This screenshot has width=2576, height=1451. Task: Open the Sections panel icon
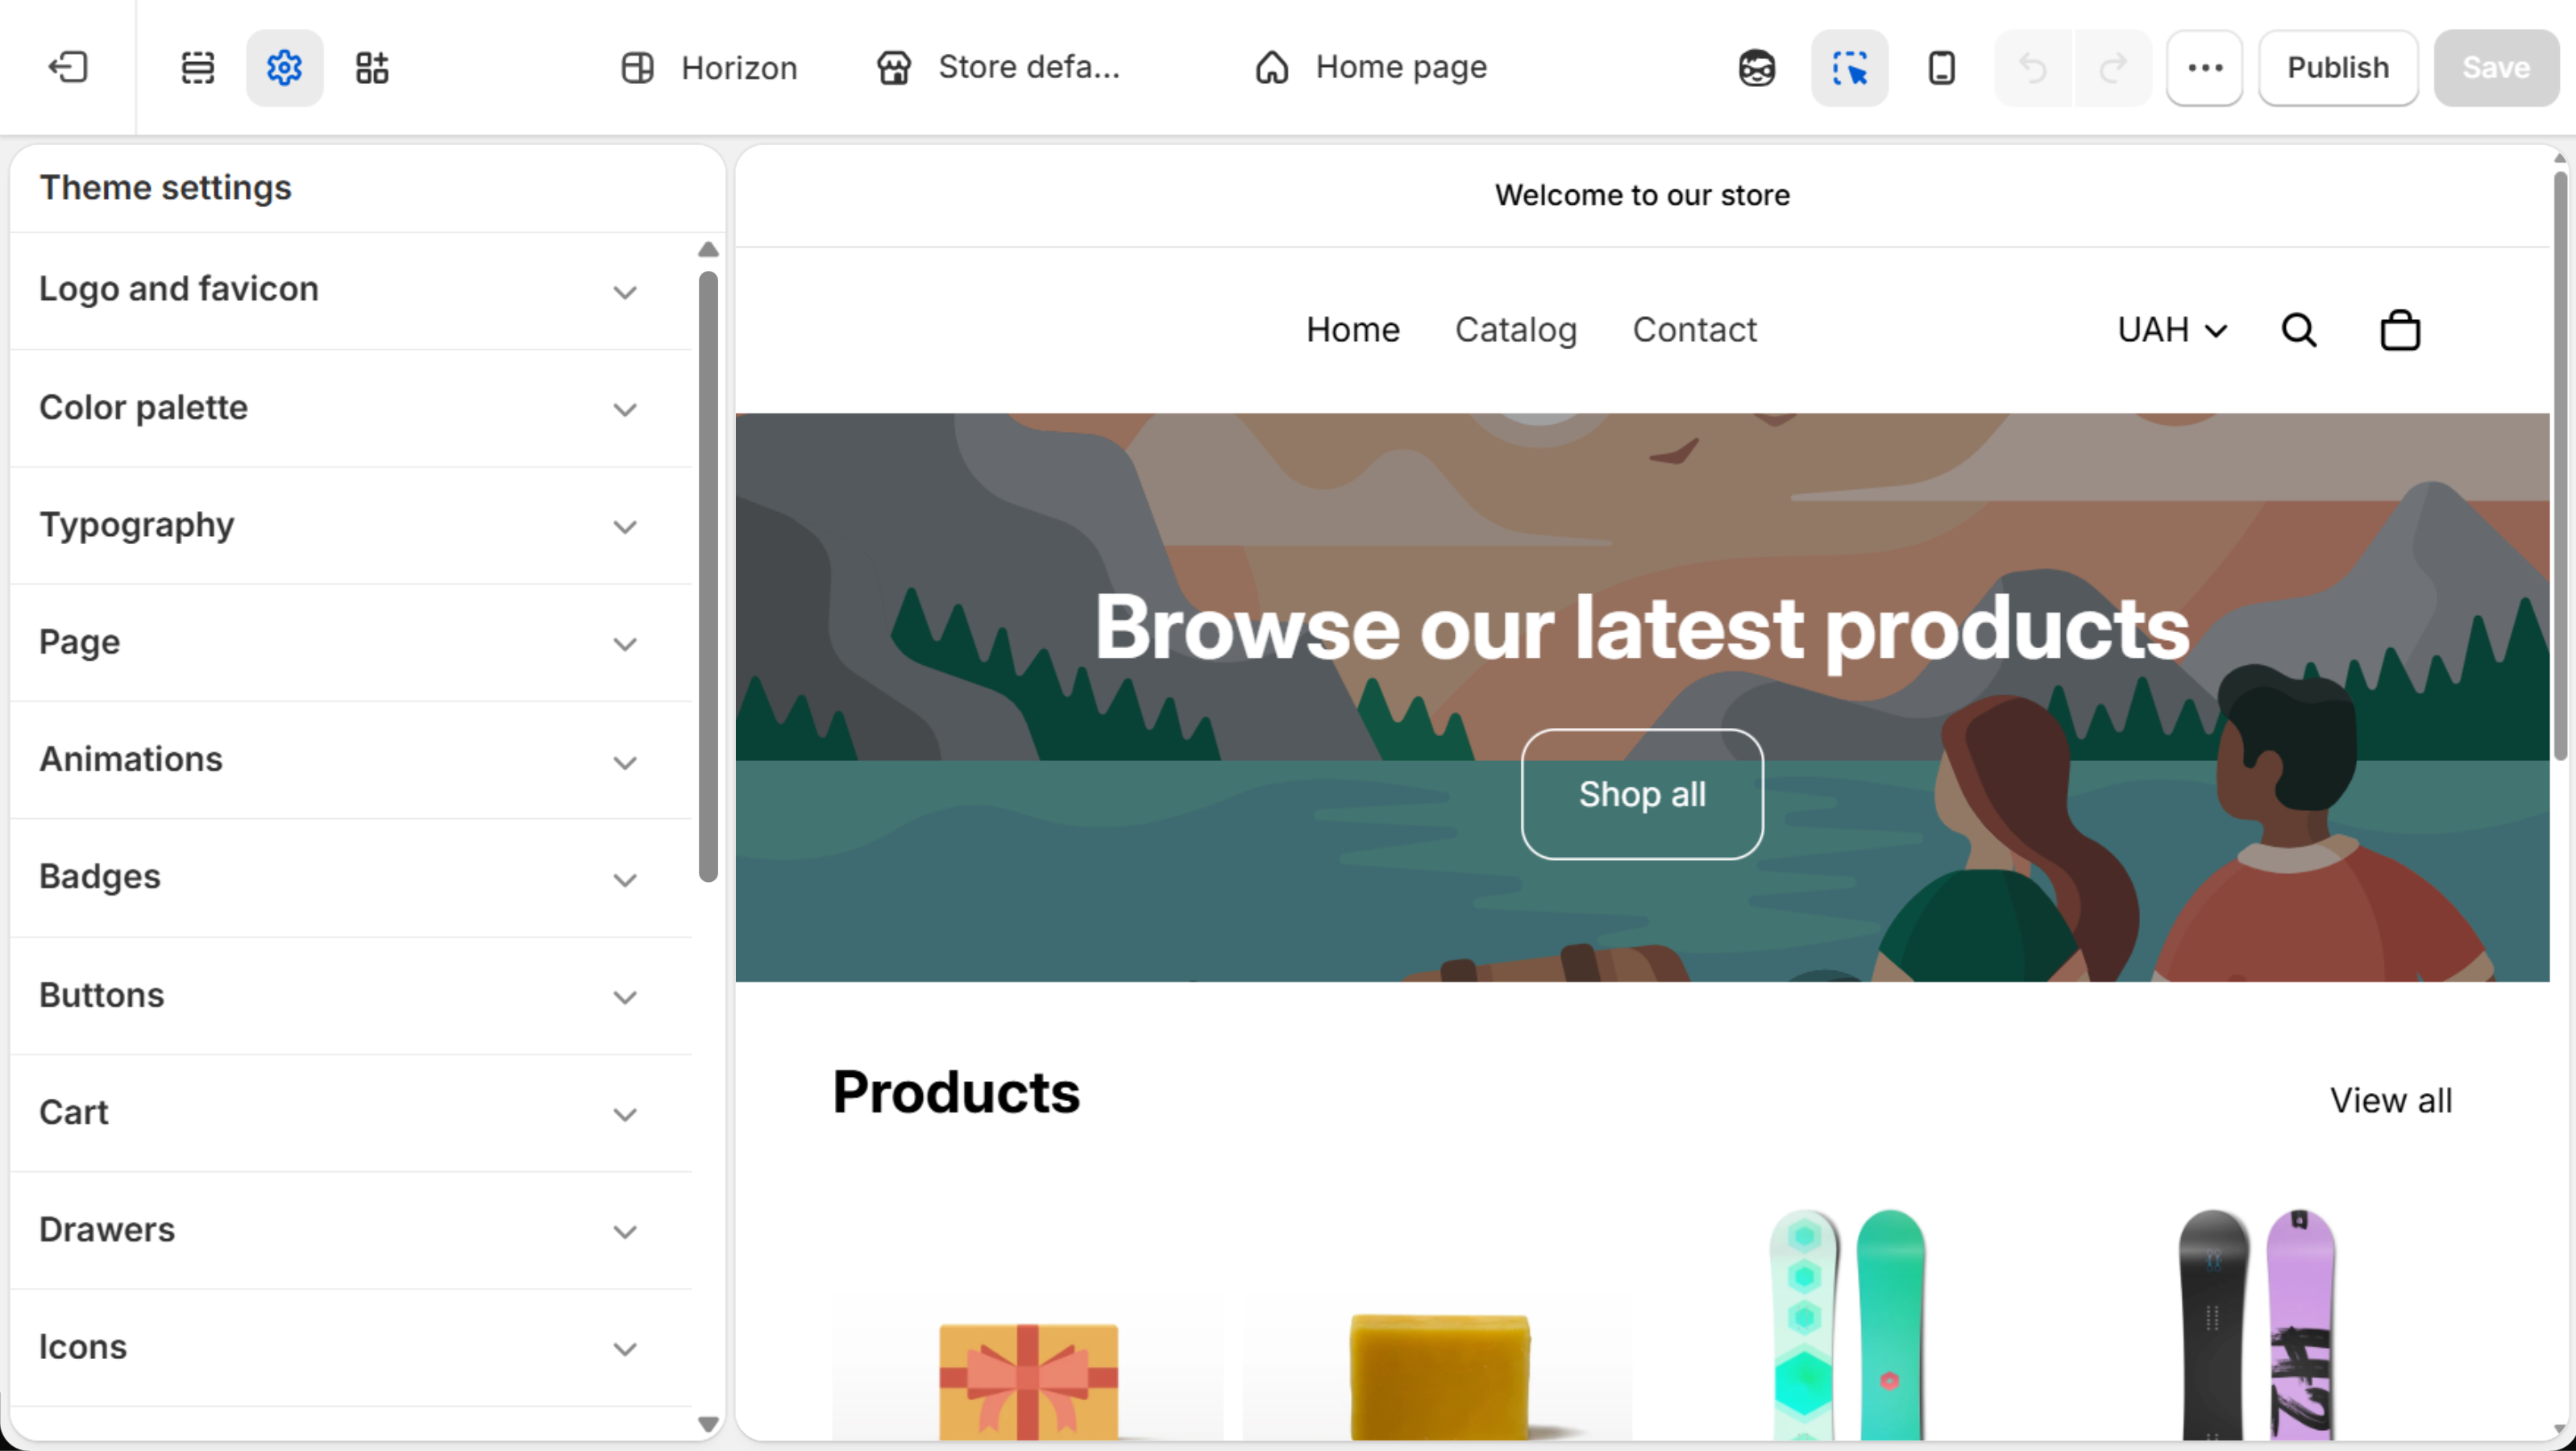coord(197,68)
